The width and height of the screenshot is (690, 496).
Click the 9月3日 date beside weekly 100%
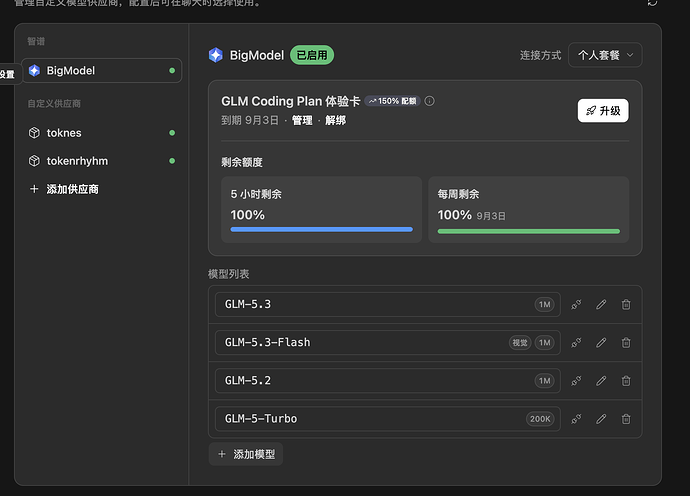[x=491, y=216]
